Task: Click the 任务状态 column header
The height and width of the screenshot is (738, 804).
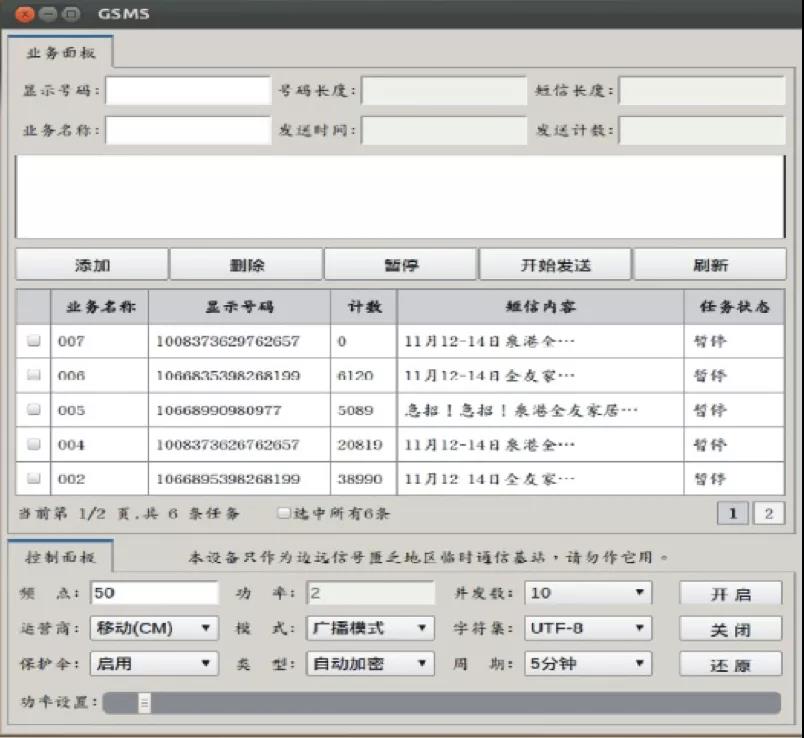Action: coord(734,307)
